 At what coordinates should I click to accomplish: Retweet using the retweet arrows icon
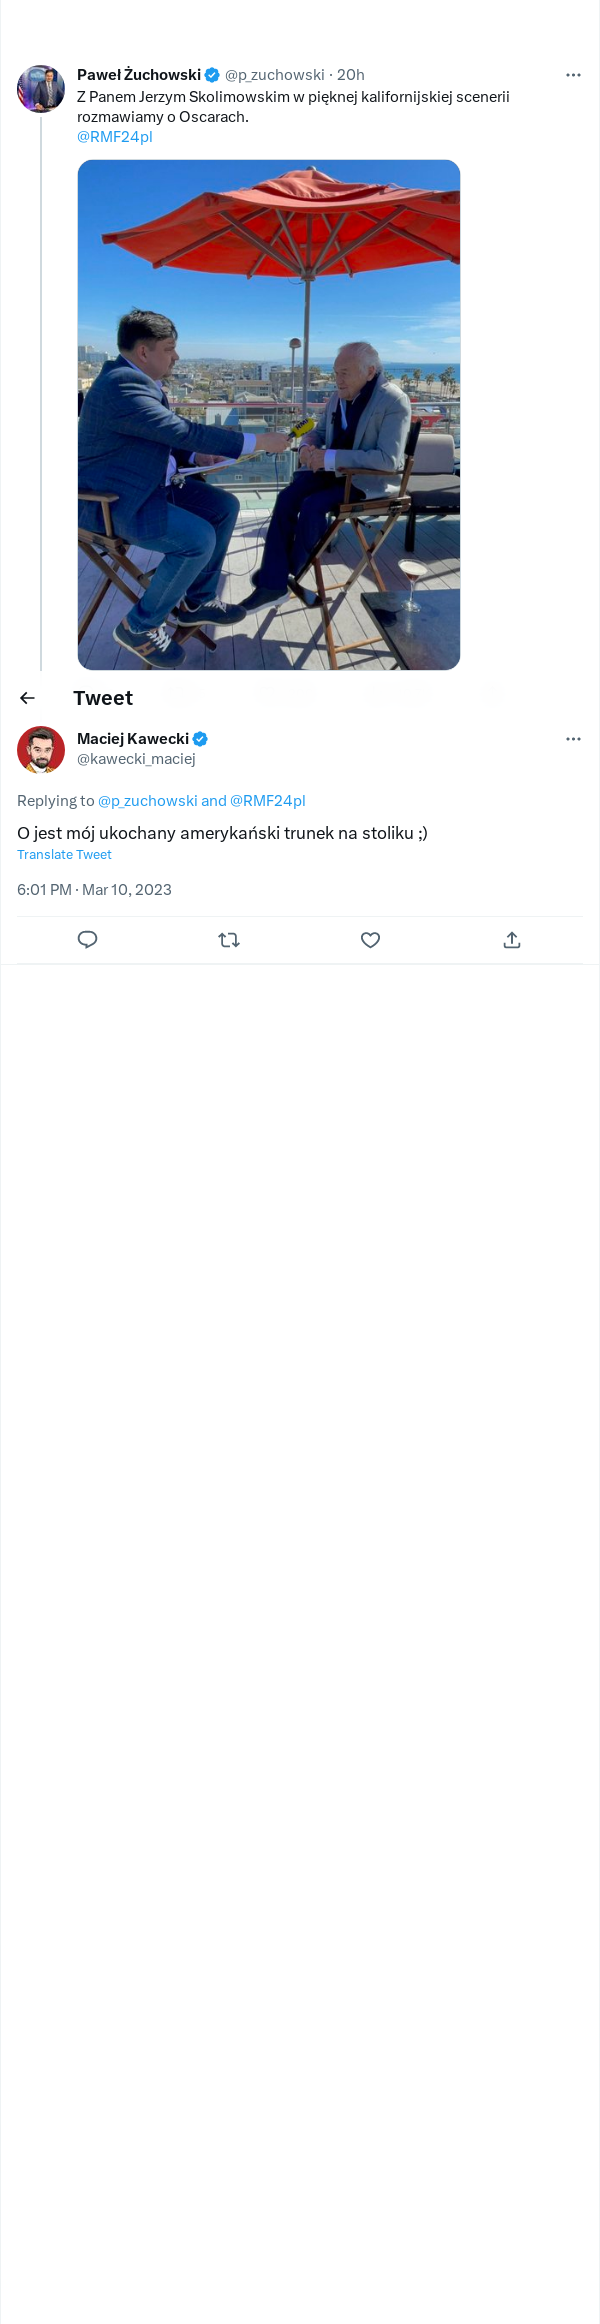(x=229, y=940)
